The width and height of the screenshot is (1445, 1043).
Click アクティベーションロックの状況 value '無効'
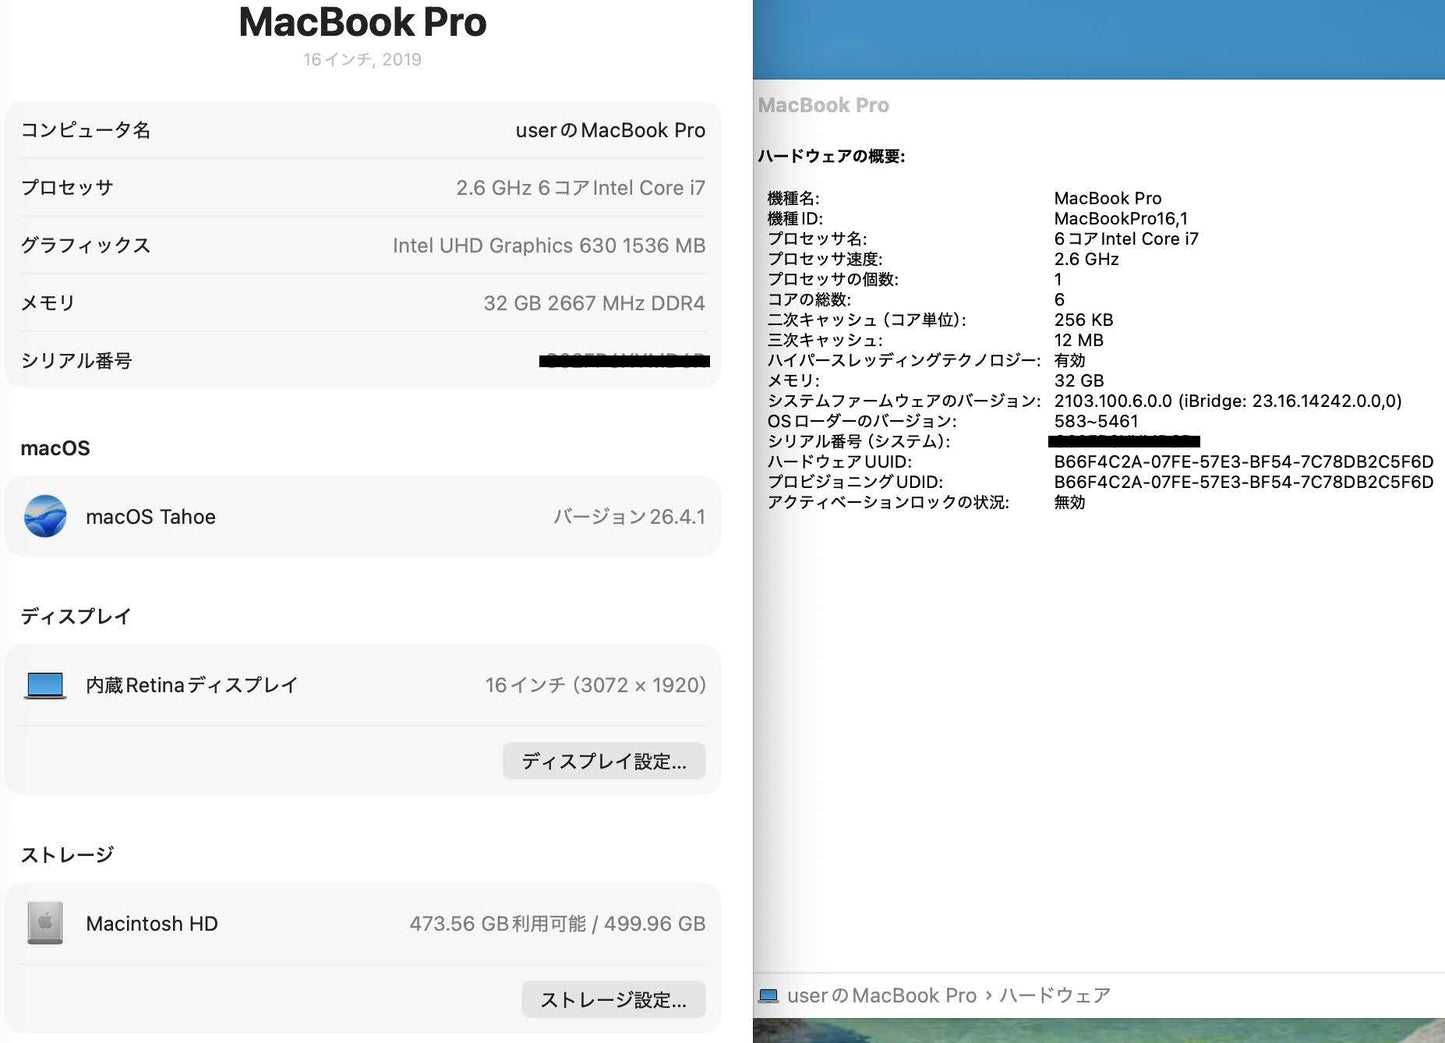[1069, 502]
